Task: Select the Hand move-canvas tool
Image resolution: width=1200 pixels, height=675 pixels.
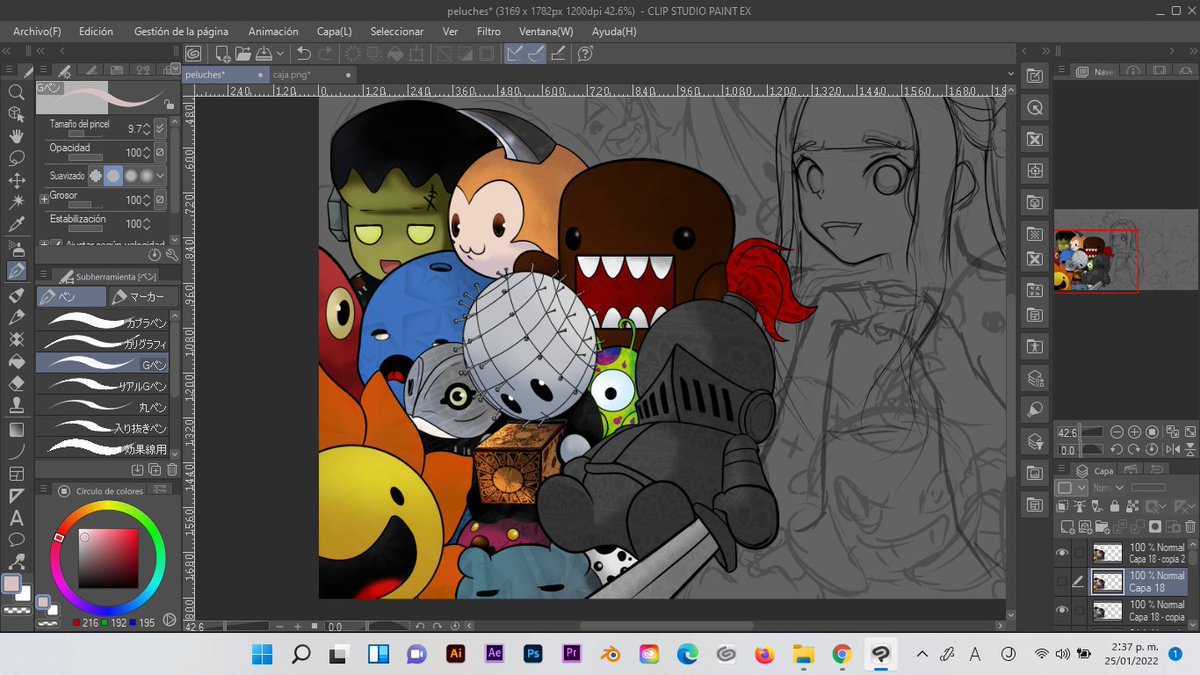Action: (x=16, y=136)
